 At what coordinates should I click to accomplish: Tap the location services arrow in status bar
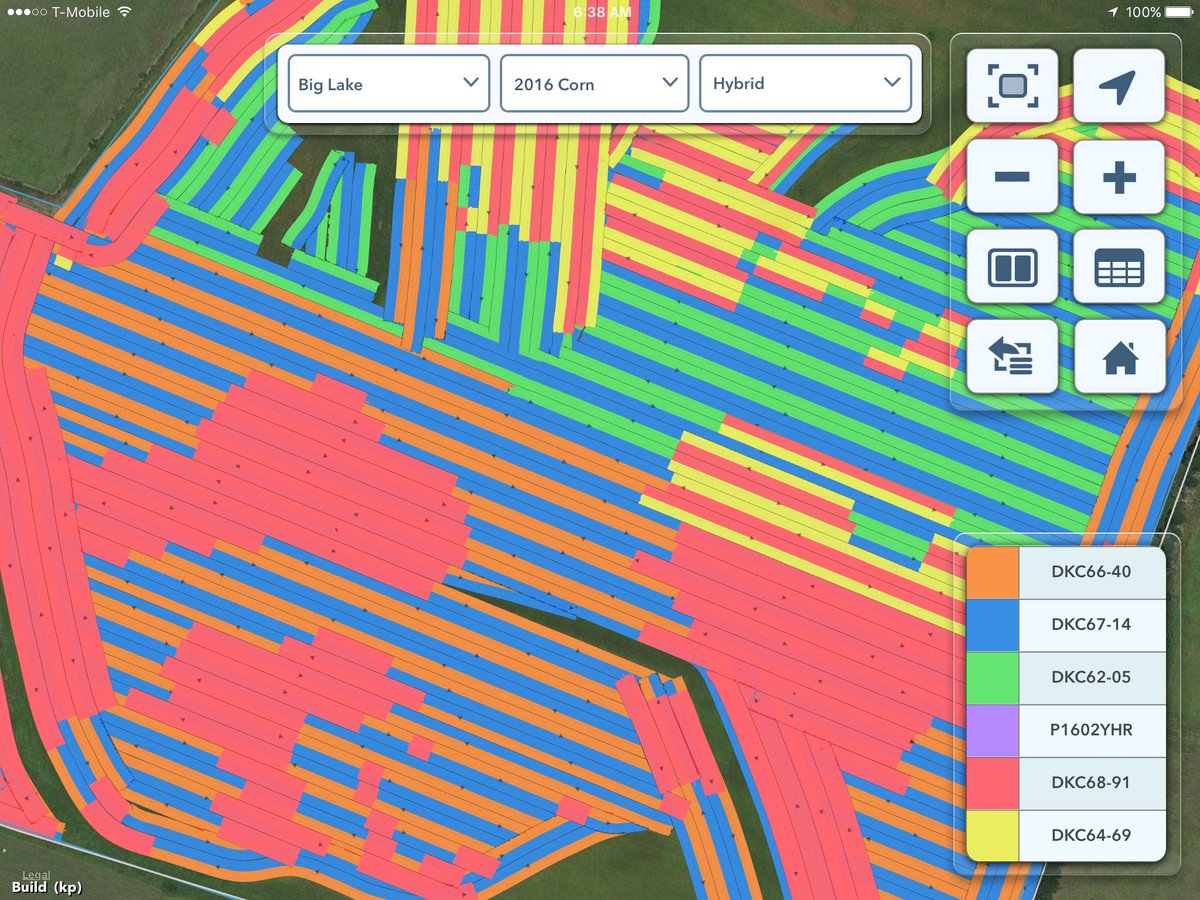(1113, 12)
